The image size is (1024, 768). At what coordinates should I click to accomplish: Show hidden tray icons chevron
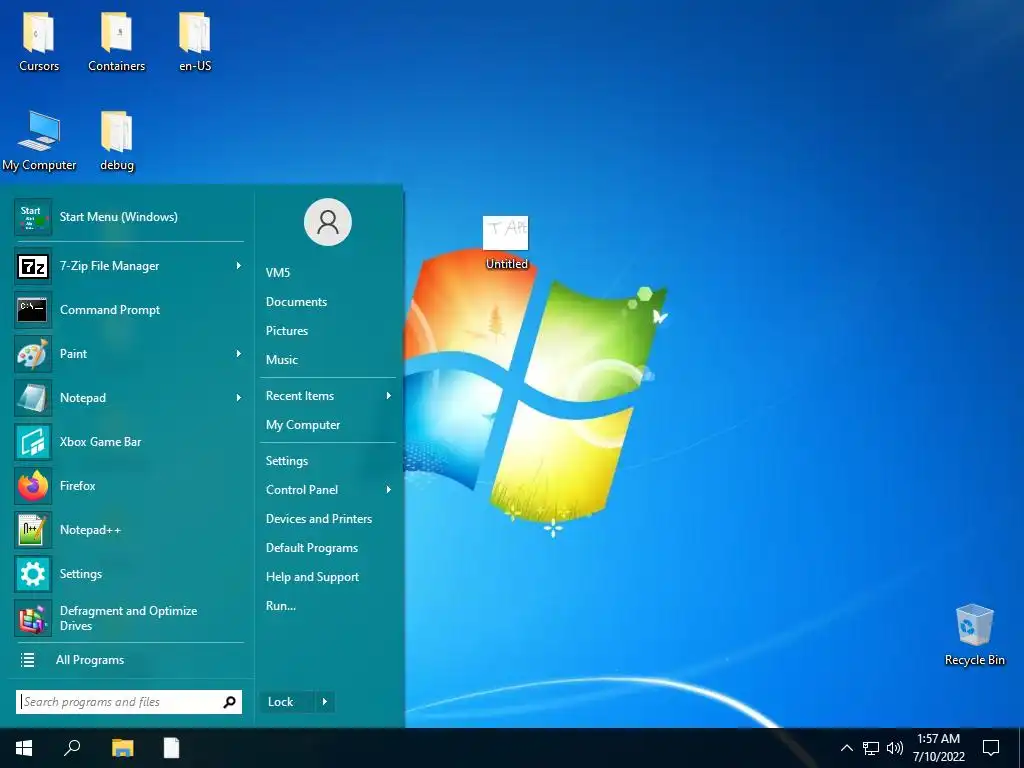pos(846,748)
